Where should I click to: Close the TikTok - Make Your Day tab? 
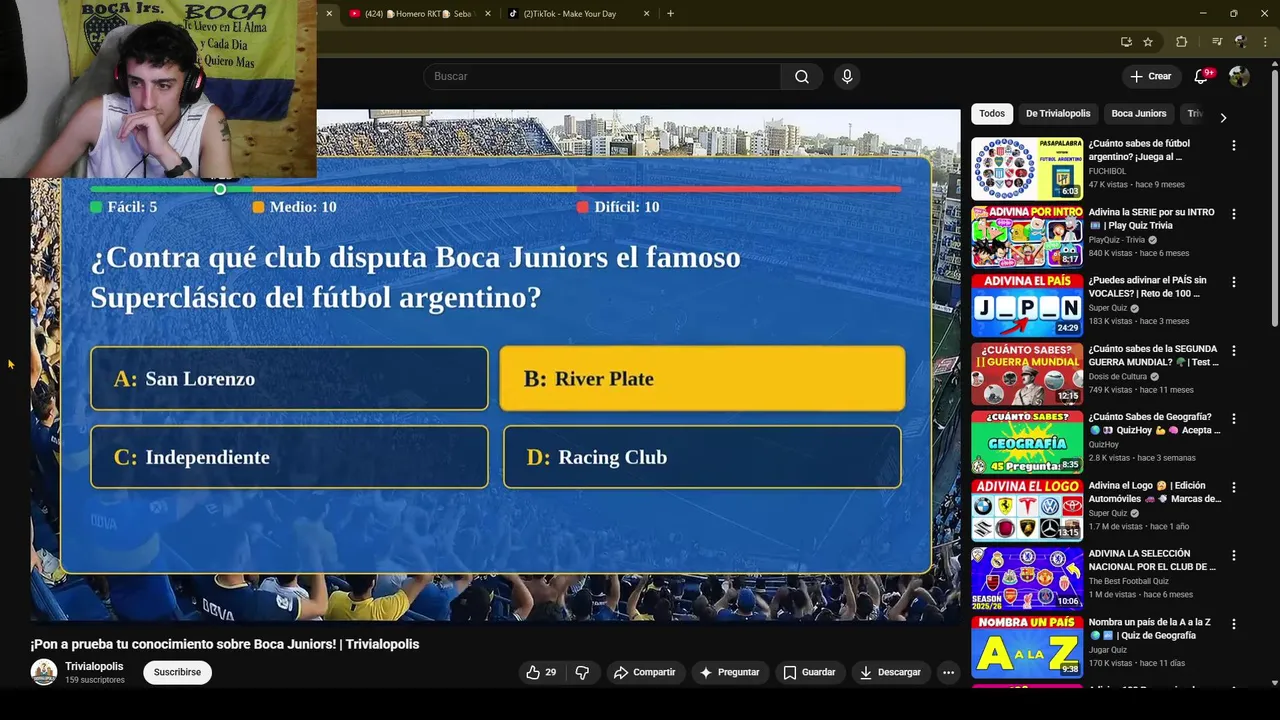point(646,14)
